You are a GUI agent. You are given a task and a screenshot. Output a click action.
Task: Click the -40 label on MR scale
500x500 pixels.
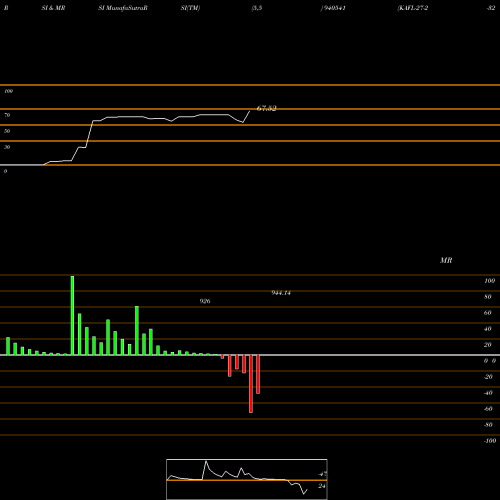(488, 393)
